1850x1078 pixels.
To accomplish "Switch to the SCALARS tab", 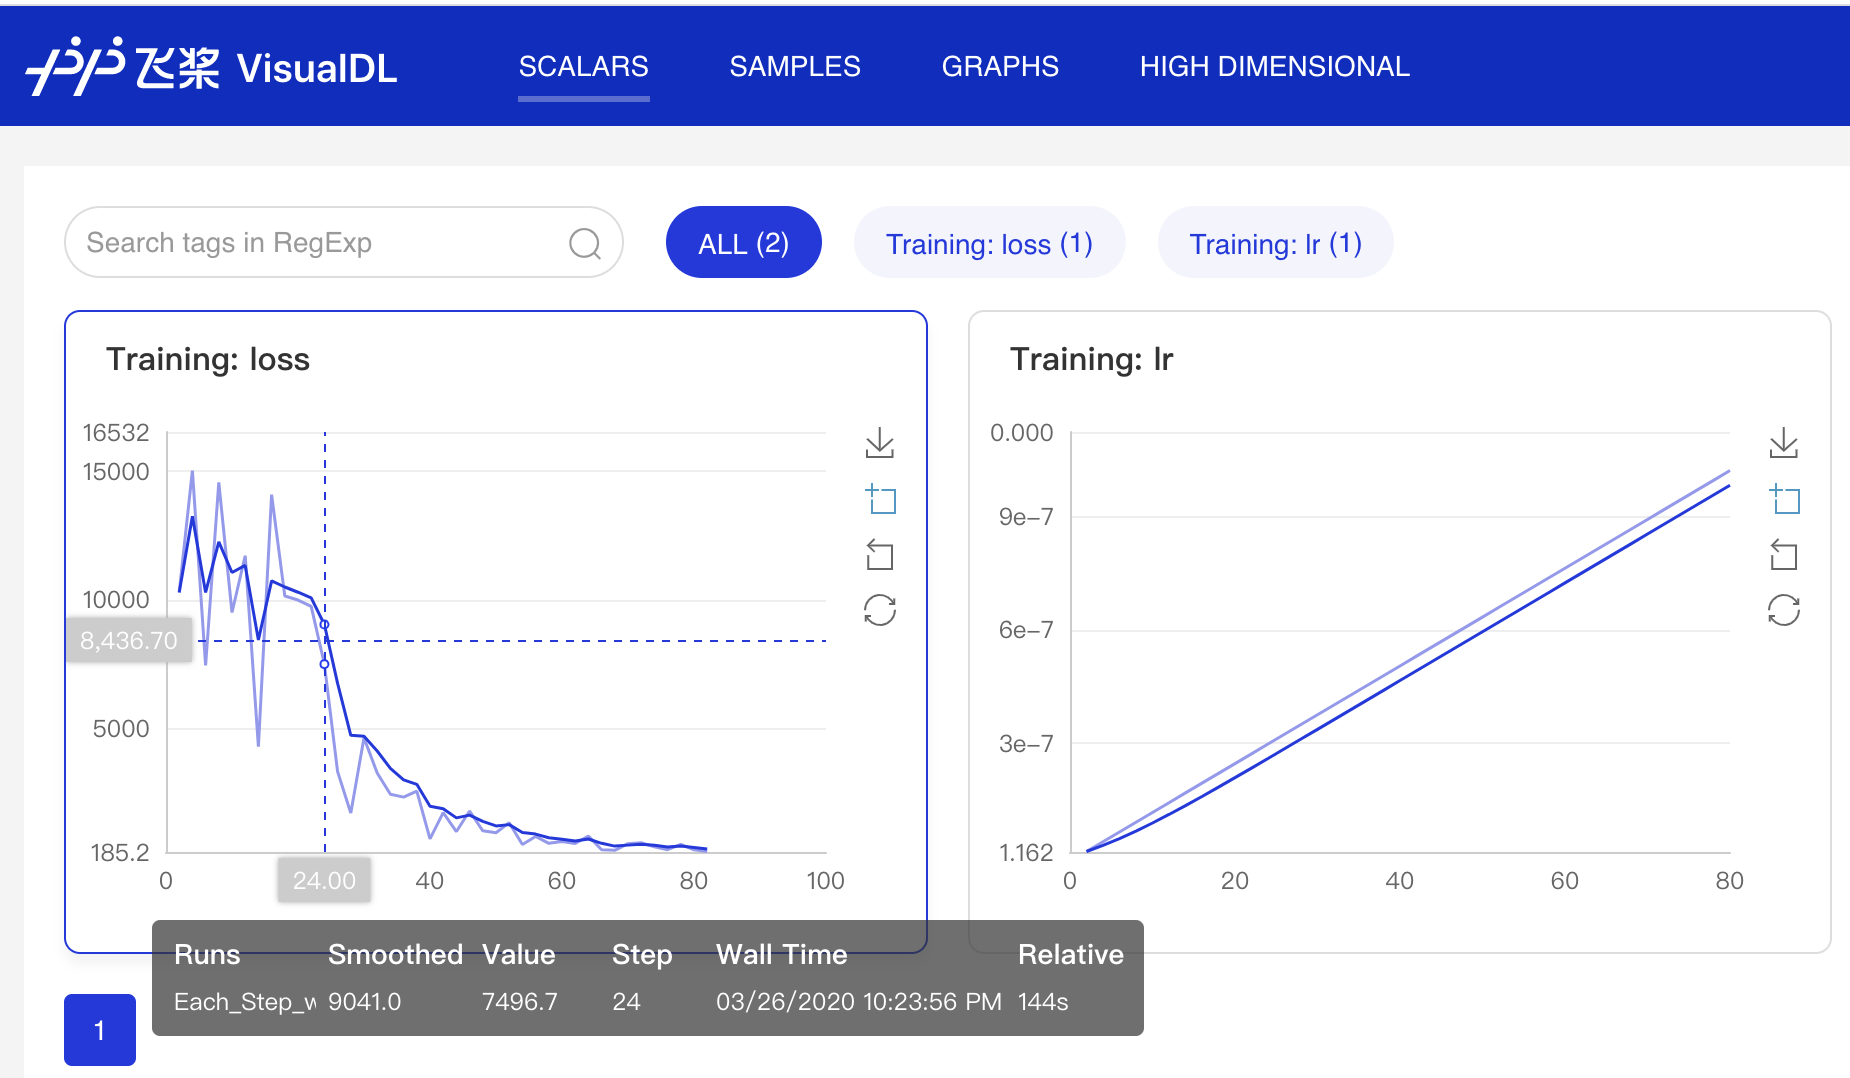I will (x=583, y=67).
